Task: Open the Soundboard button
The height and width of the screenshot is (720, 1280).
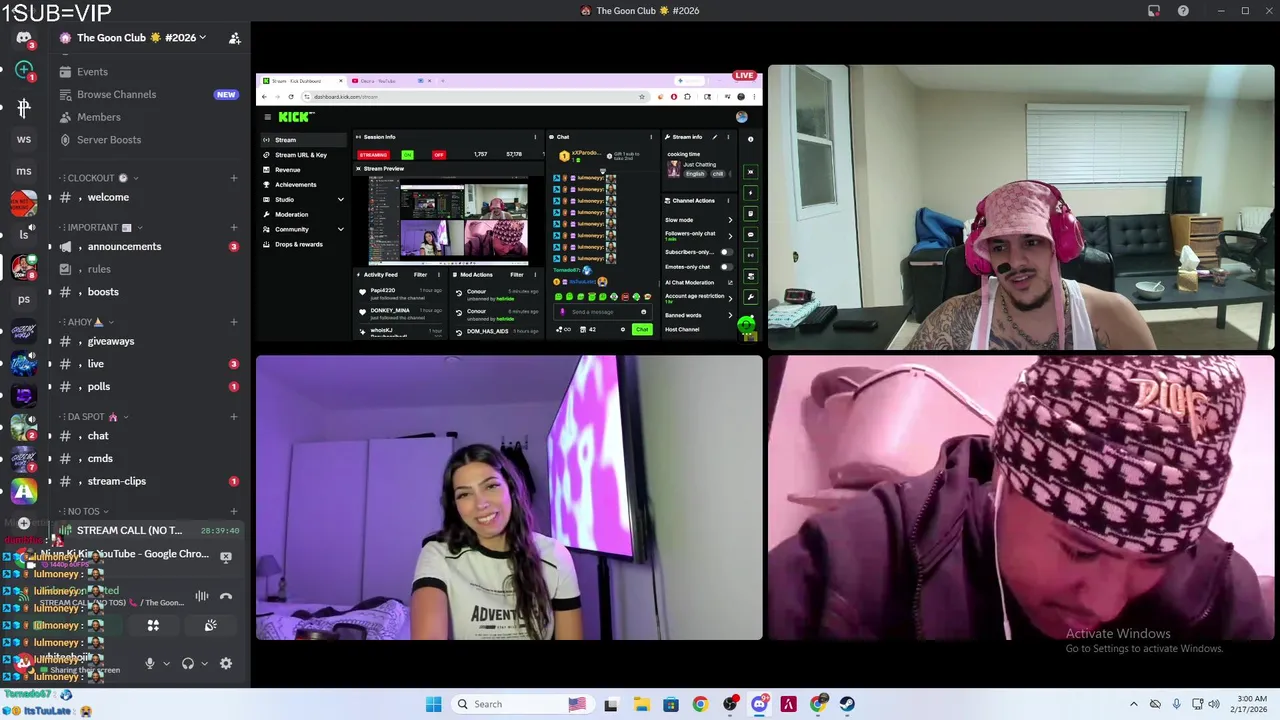Action: click(x=210, y=625)
